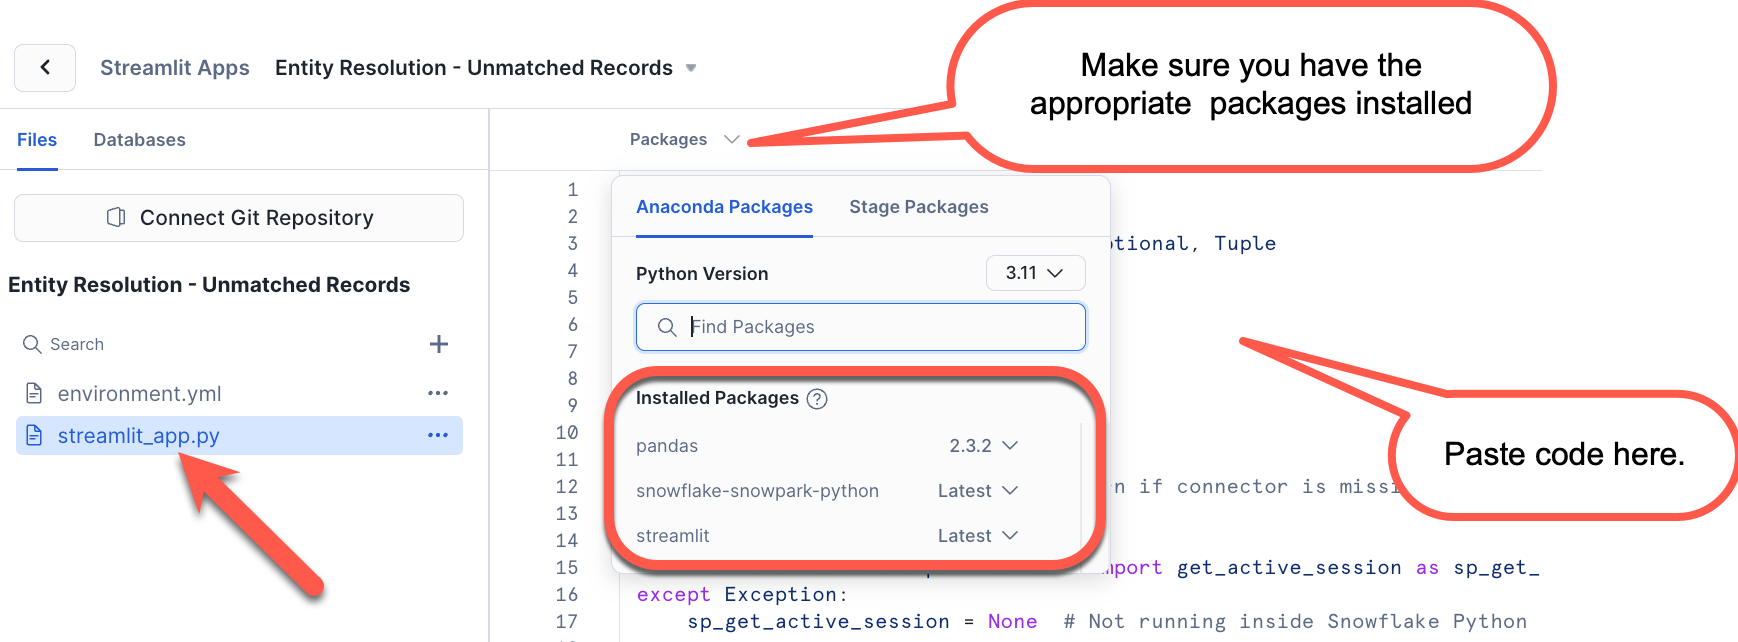Image resolution: width=1738 pixels, height=642 pixels.
Task: Switch to the Stage Packages tab
Action: click(918, 207)
